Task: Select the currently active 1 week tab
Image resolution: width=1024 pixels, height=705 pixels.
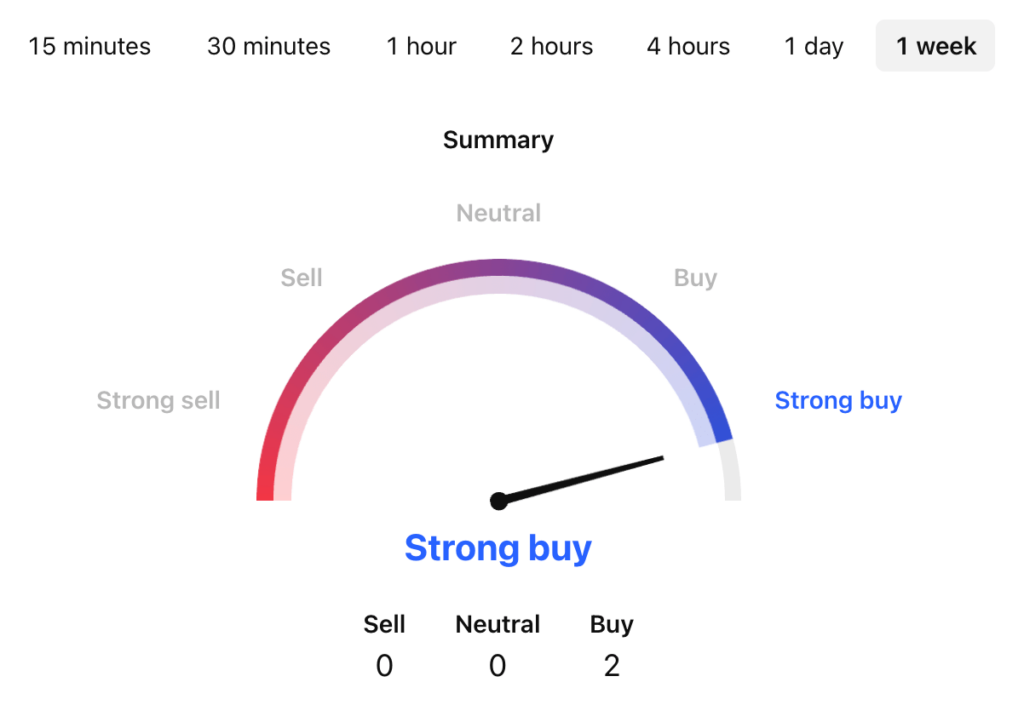Action: tap(934, 45)
